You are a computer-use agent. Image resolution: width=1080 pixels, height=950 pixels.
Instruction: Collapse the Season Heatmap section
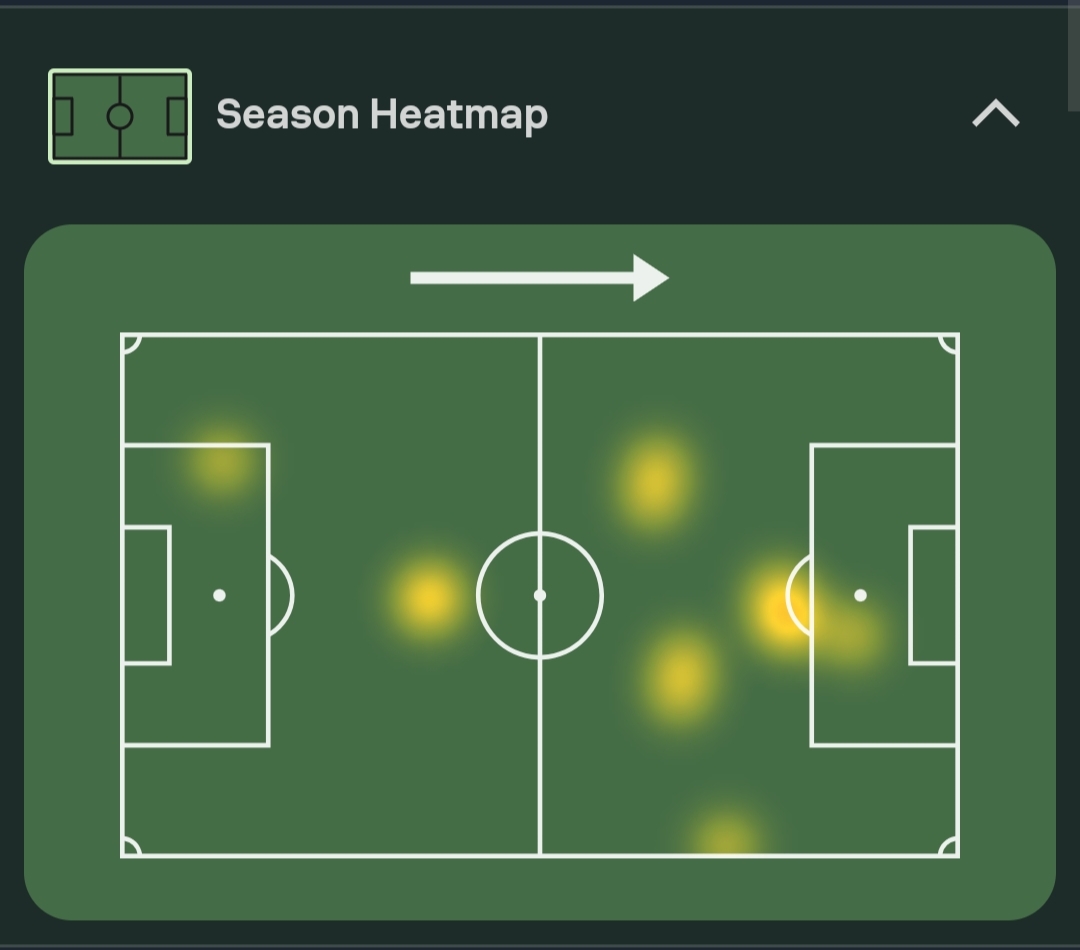pos(995,115)
